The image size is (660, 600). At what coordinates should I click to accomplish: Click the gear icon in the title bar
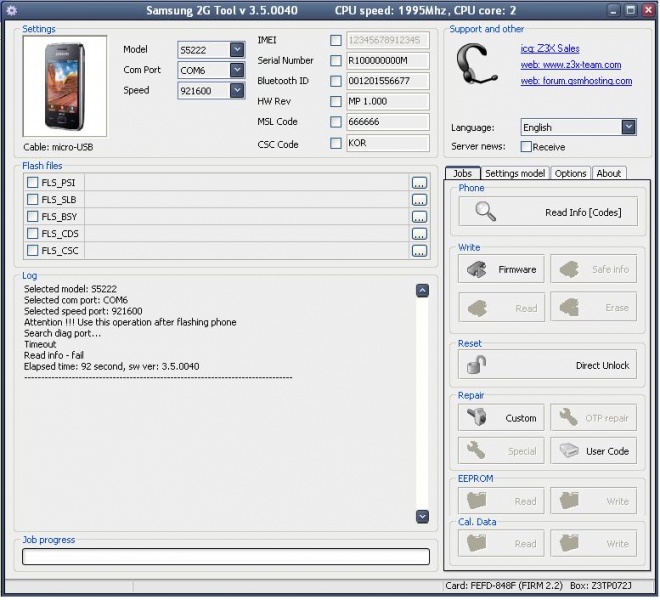pyautogui.click(x=12, y=11)
